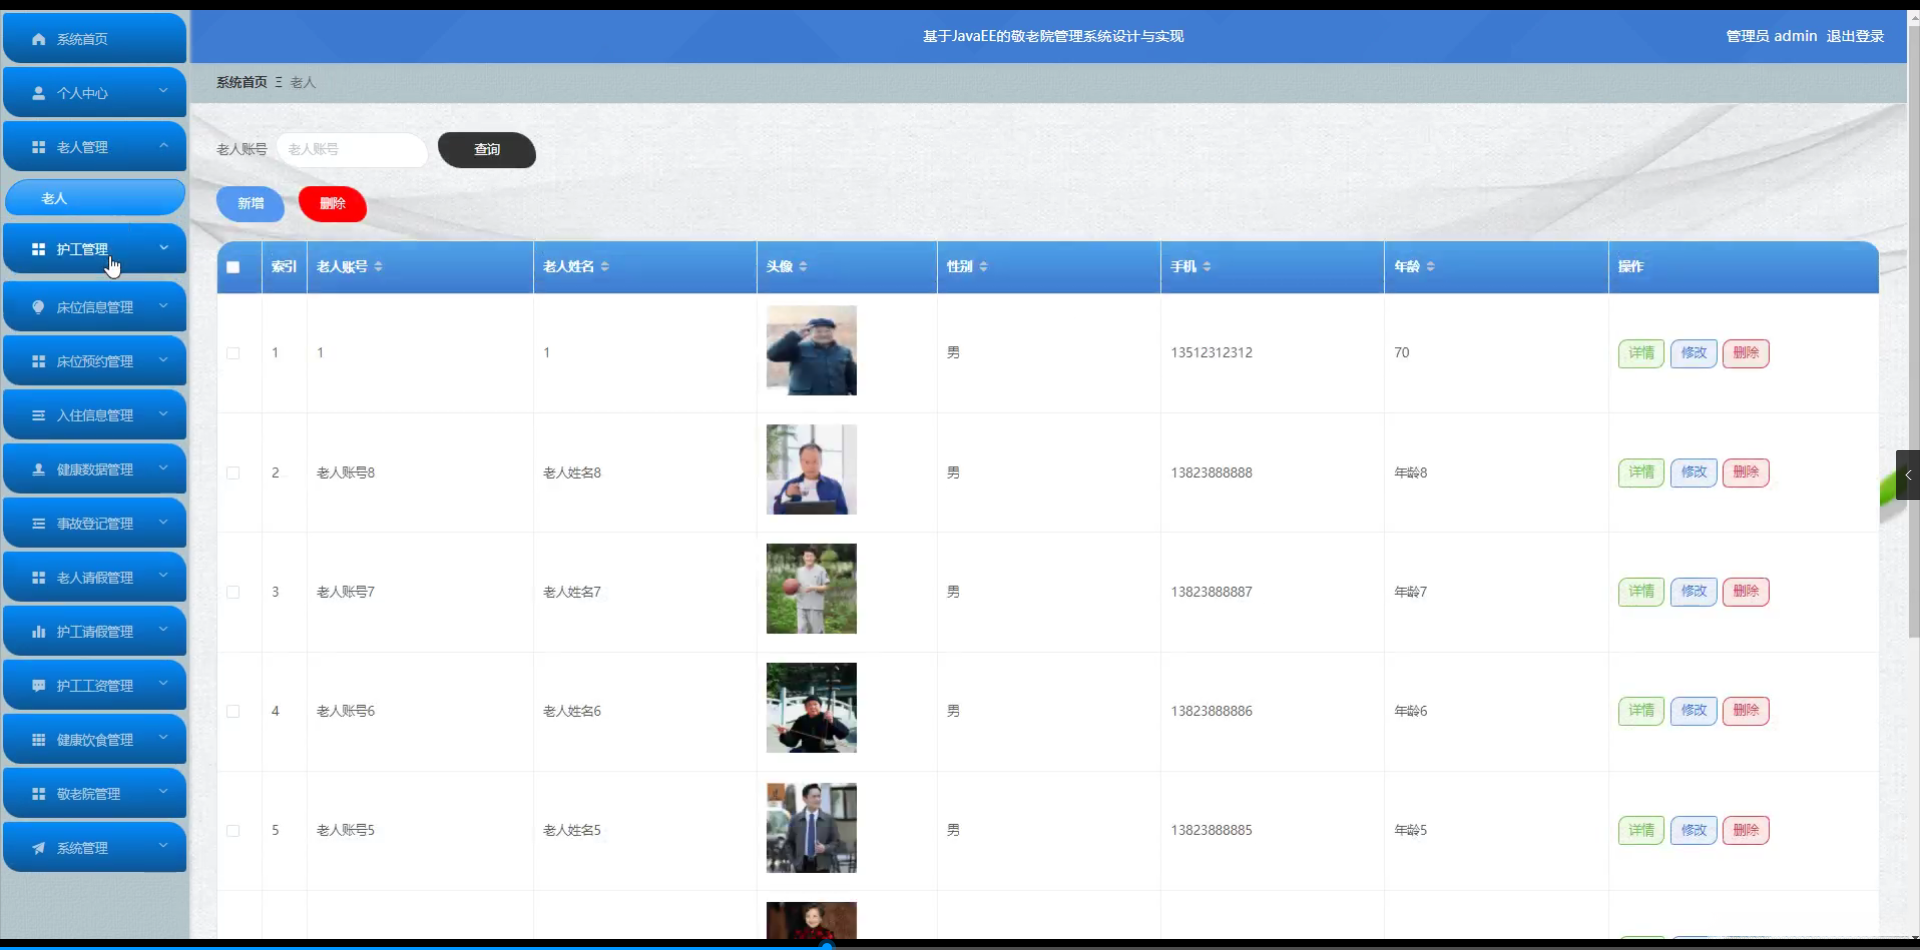Check the row checkbox for index 1
Image resolution: width=1920 pixels, height=950 pixels.
[x=233, y=353]
